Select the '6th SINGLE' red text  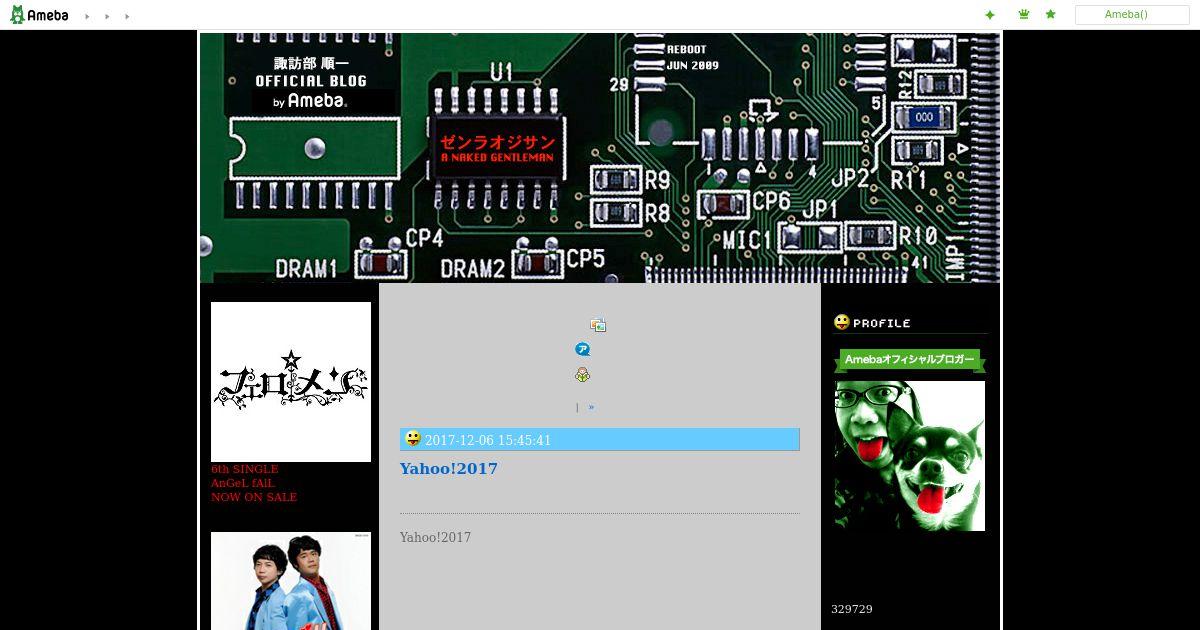click(245, 469)
